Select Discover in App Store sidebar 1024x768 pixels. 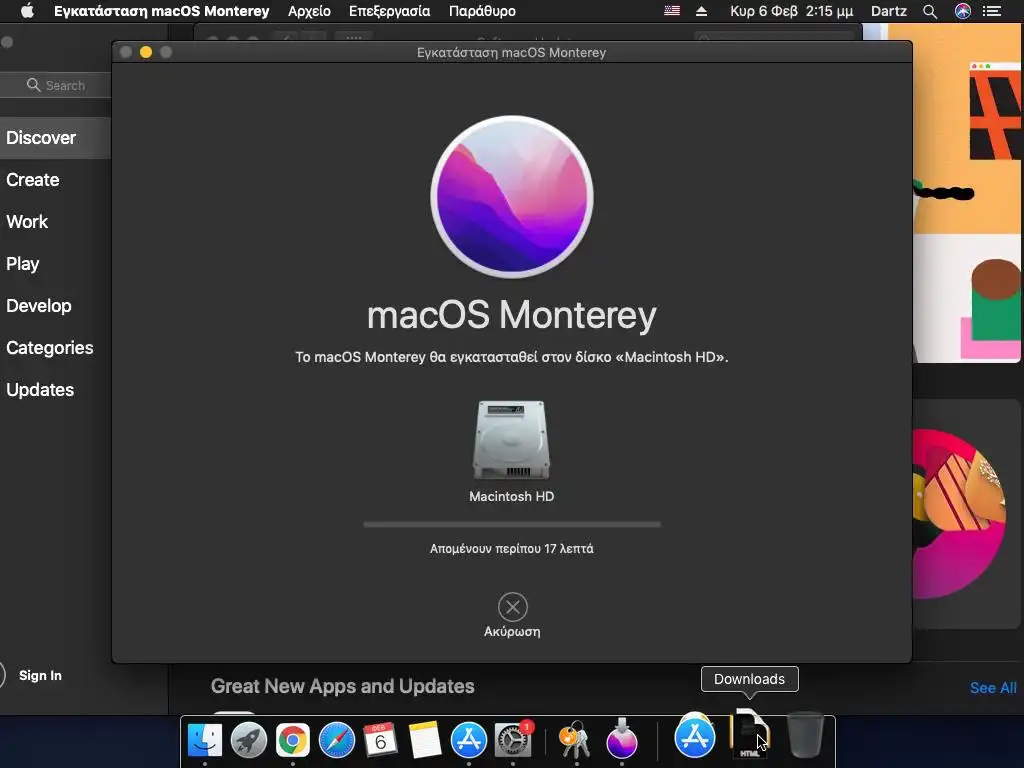[x=56, y=138]
